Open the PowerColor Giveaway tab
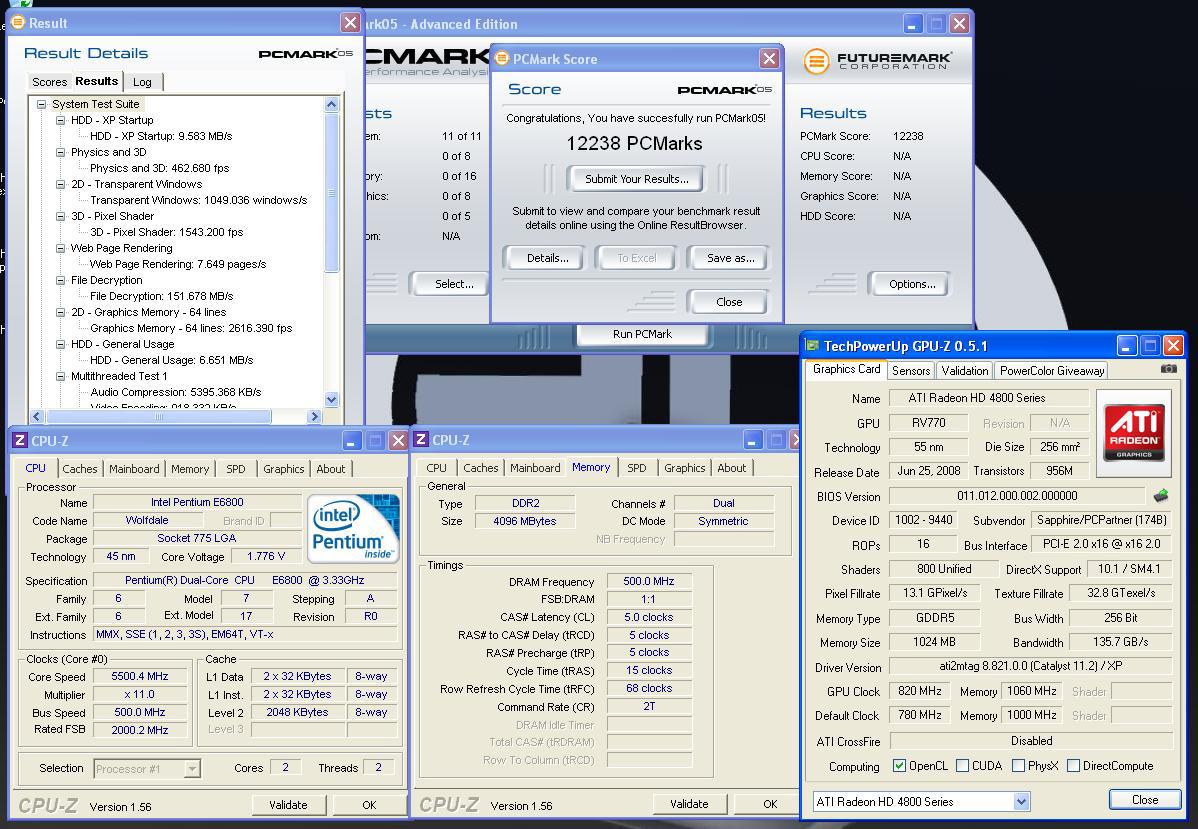1198x829 pixels. (1051, 371)
